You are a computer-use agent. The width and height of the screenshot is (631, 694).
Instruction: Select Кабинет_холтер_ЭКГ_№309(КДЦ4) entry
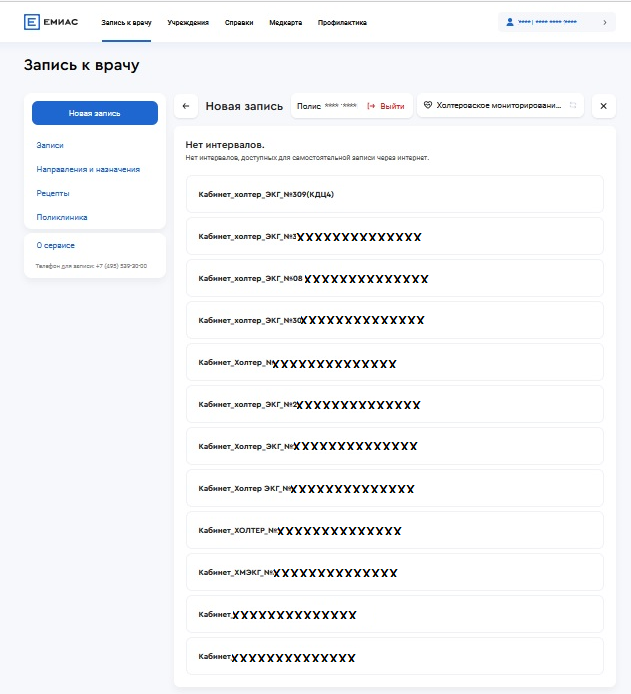coord(394,194)
